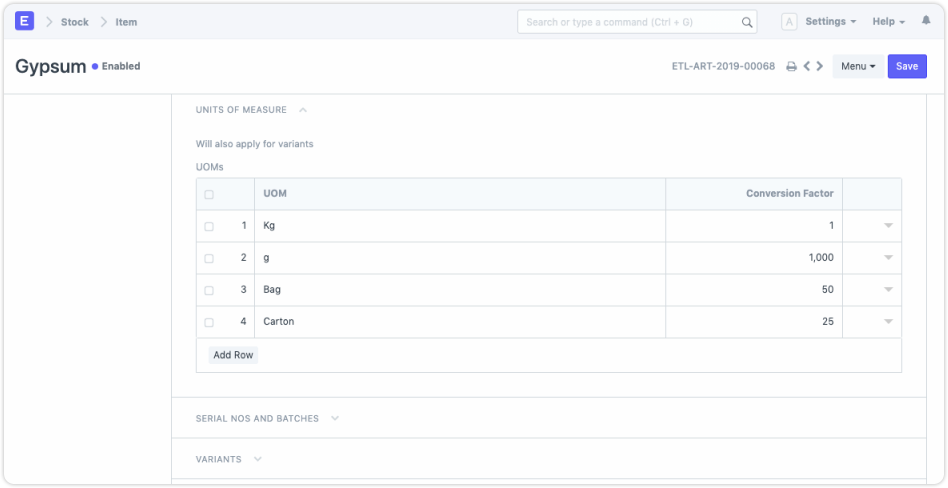This screenshot has width=948, height=488.
Task: Open row options arrow for Kg row
Action: tap(888, 226)
